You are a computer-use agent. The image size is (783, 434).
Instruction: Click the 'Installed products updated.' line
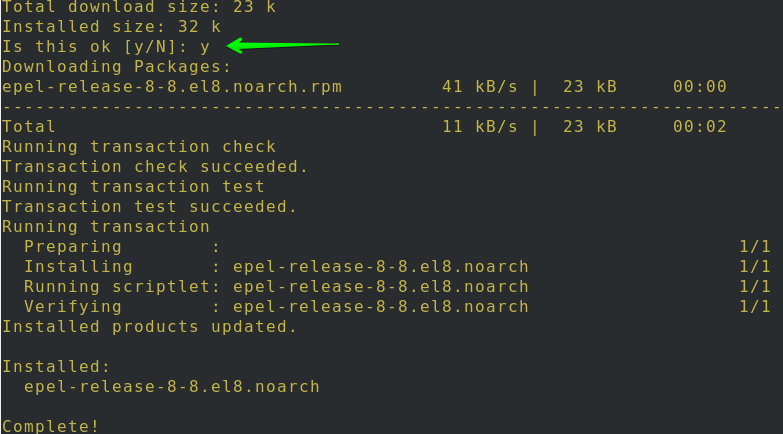[149, 327]
